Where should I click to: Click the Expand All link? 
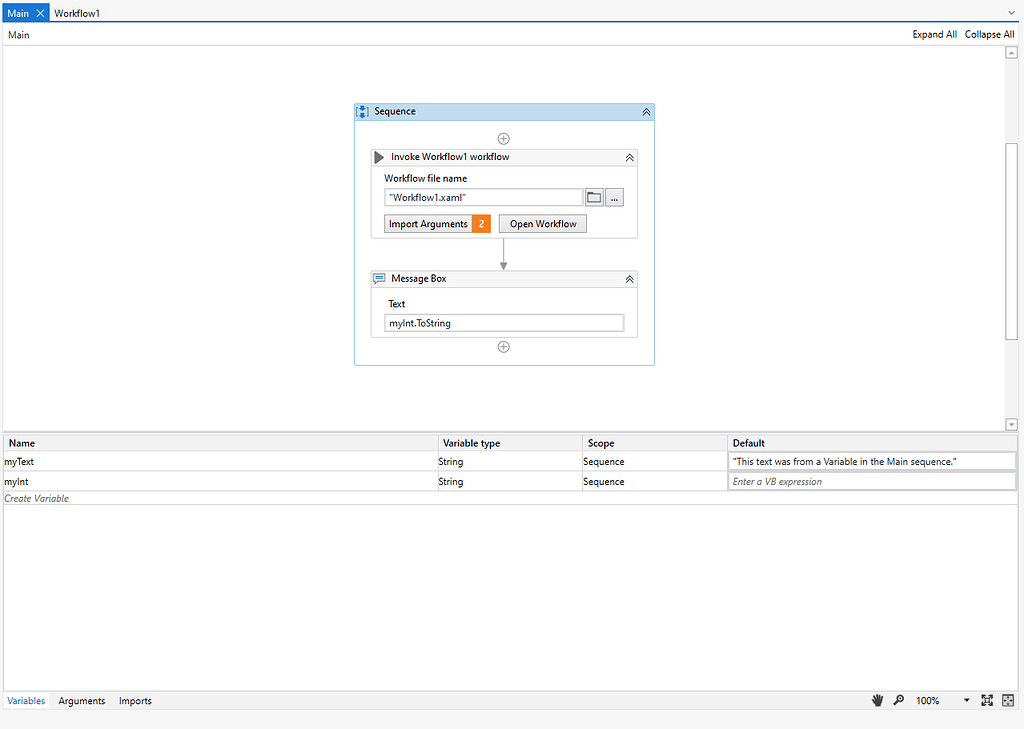coord(934,33)
